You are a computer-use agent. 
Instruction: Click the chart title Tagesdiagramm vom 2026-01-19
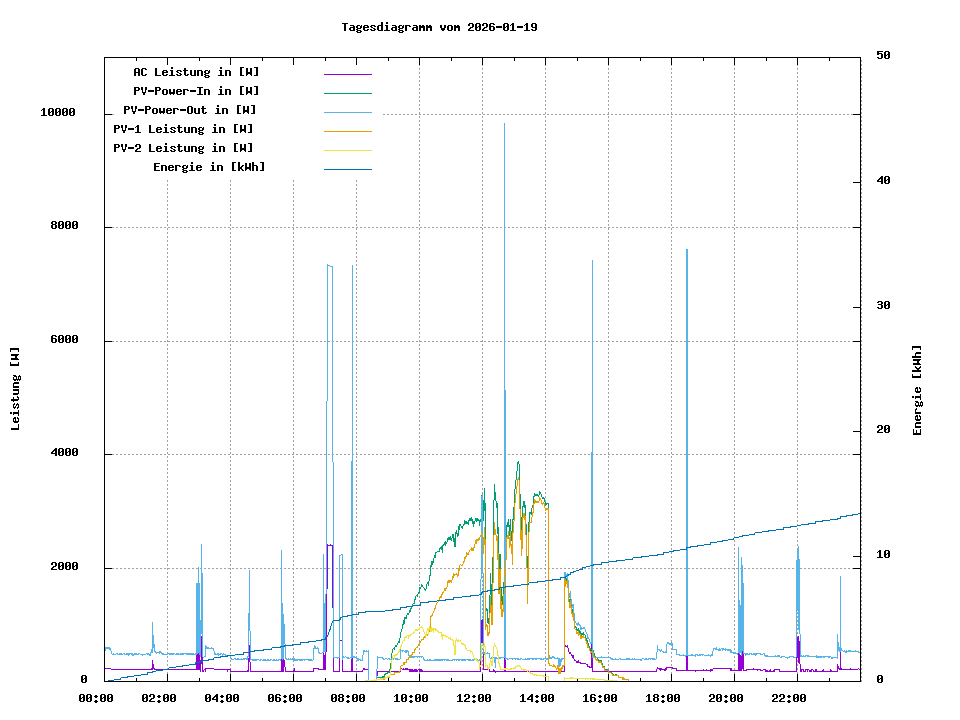tap(439, 27)
